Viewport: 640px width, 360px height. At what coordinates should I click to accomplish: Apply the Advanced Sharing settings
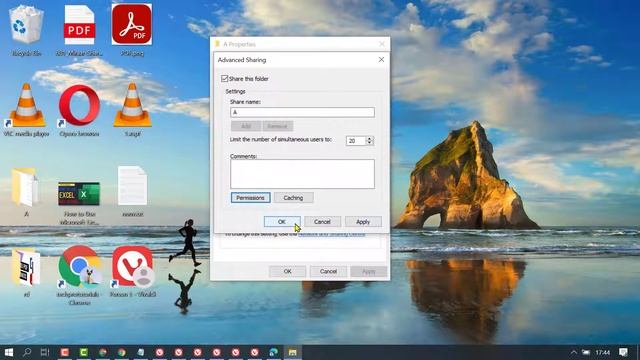(363, 222)
